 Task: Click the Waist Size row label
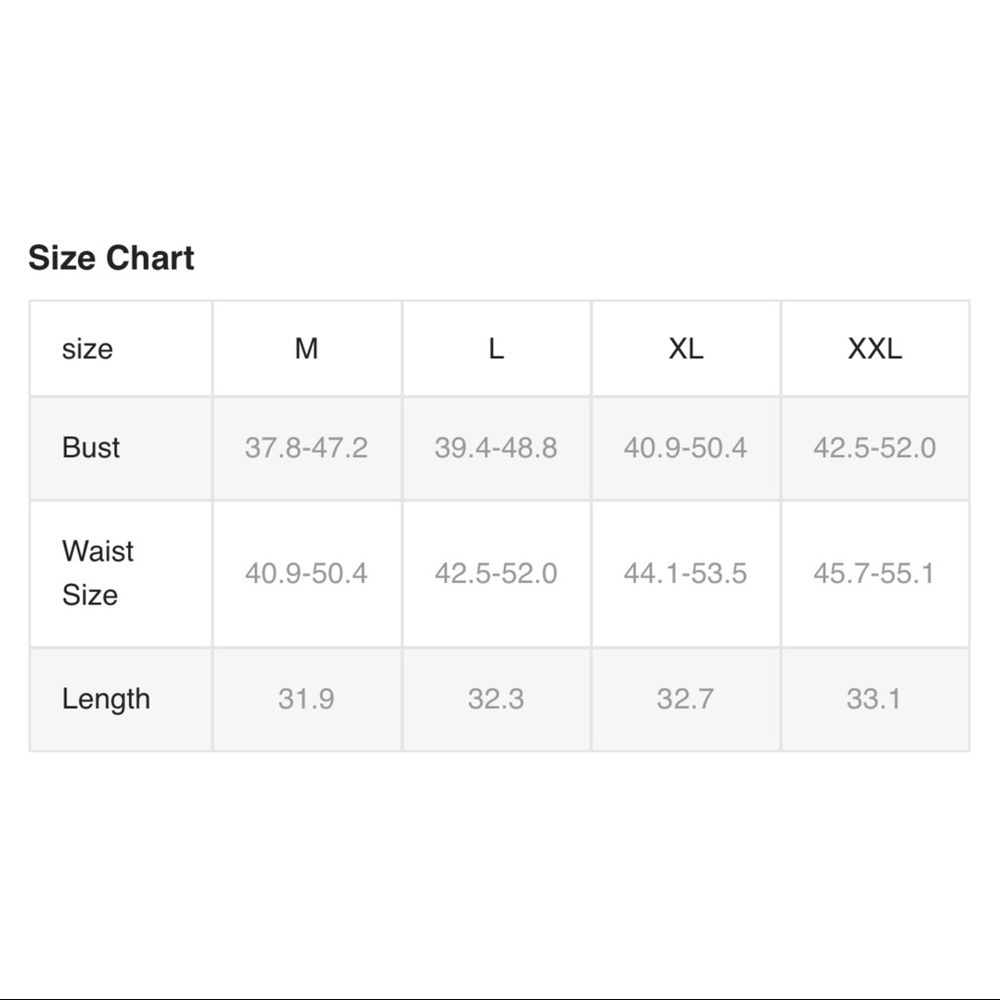click(x=97, y=573)
